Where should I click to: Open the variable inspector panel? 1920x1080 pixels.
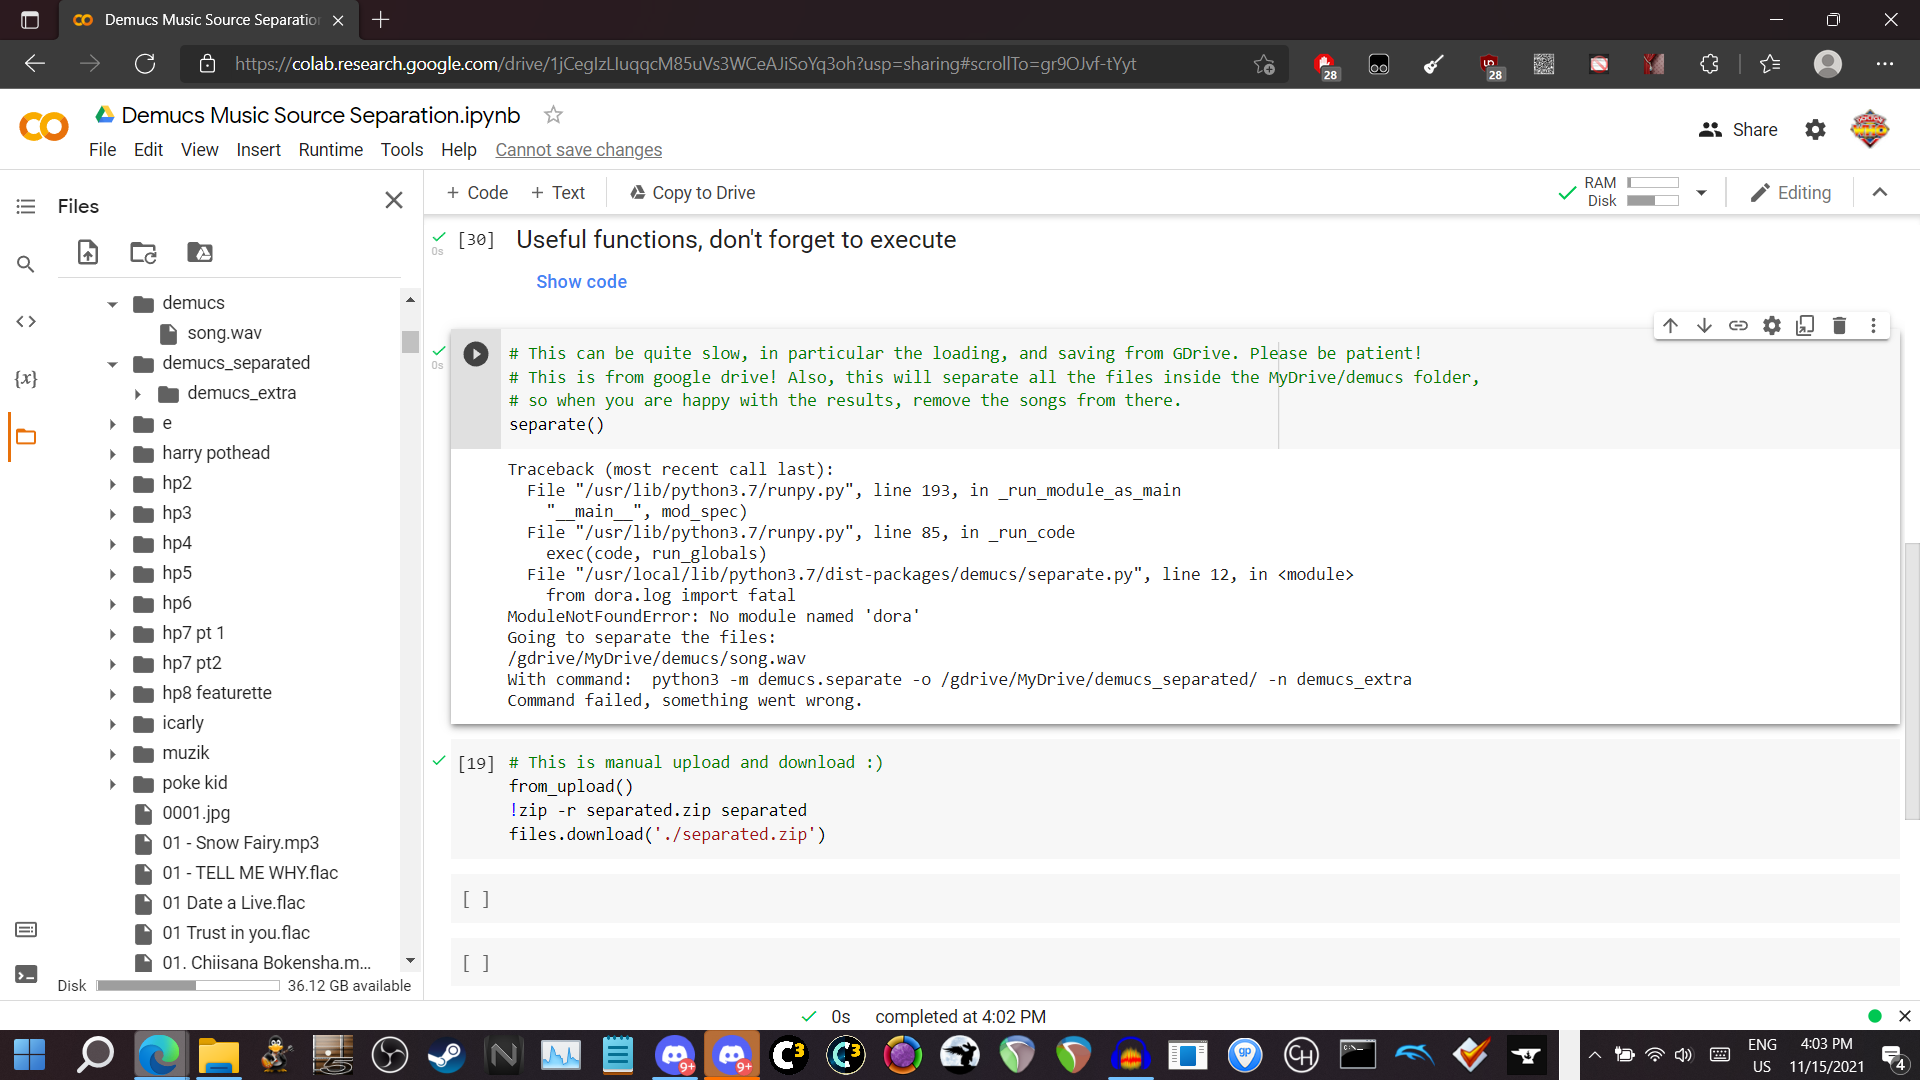[x=27, y=379]
